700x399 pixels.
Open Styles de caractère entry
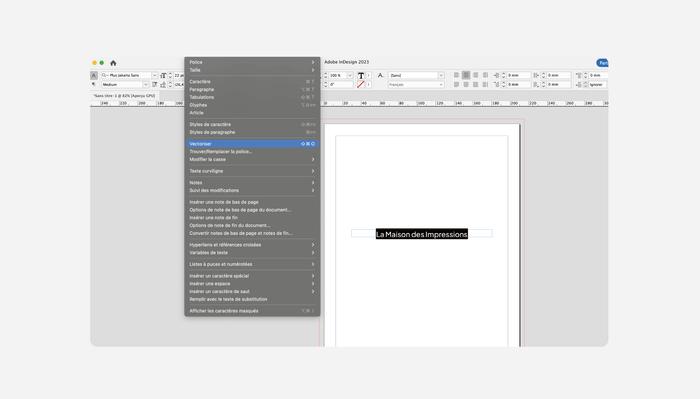[252, 125]
